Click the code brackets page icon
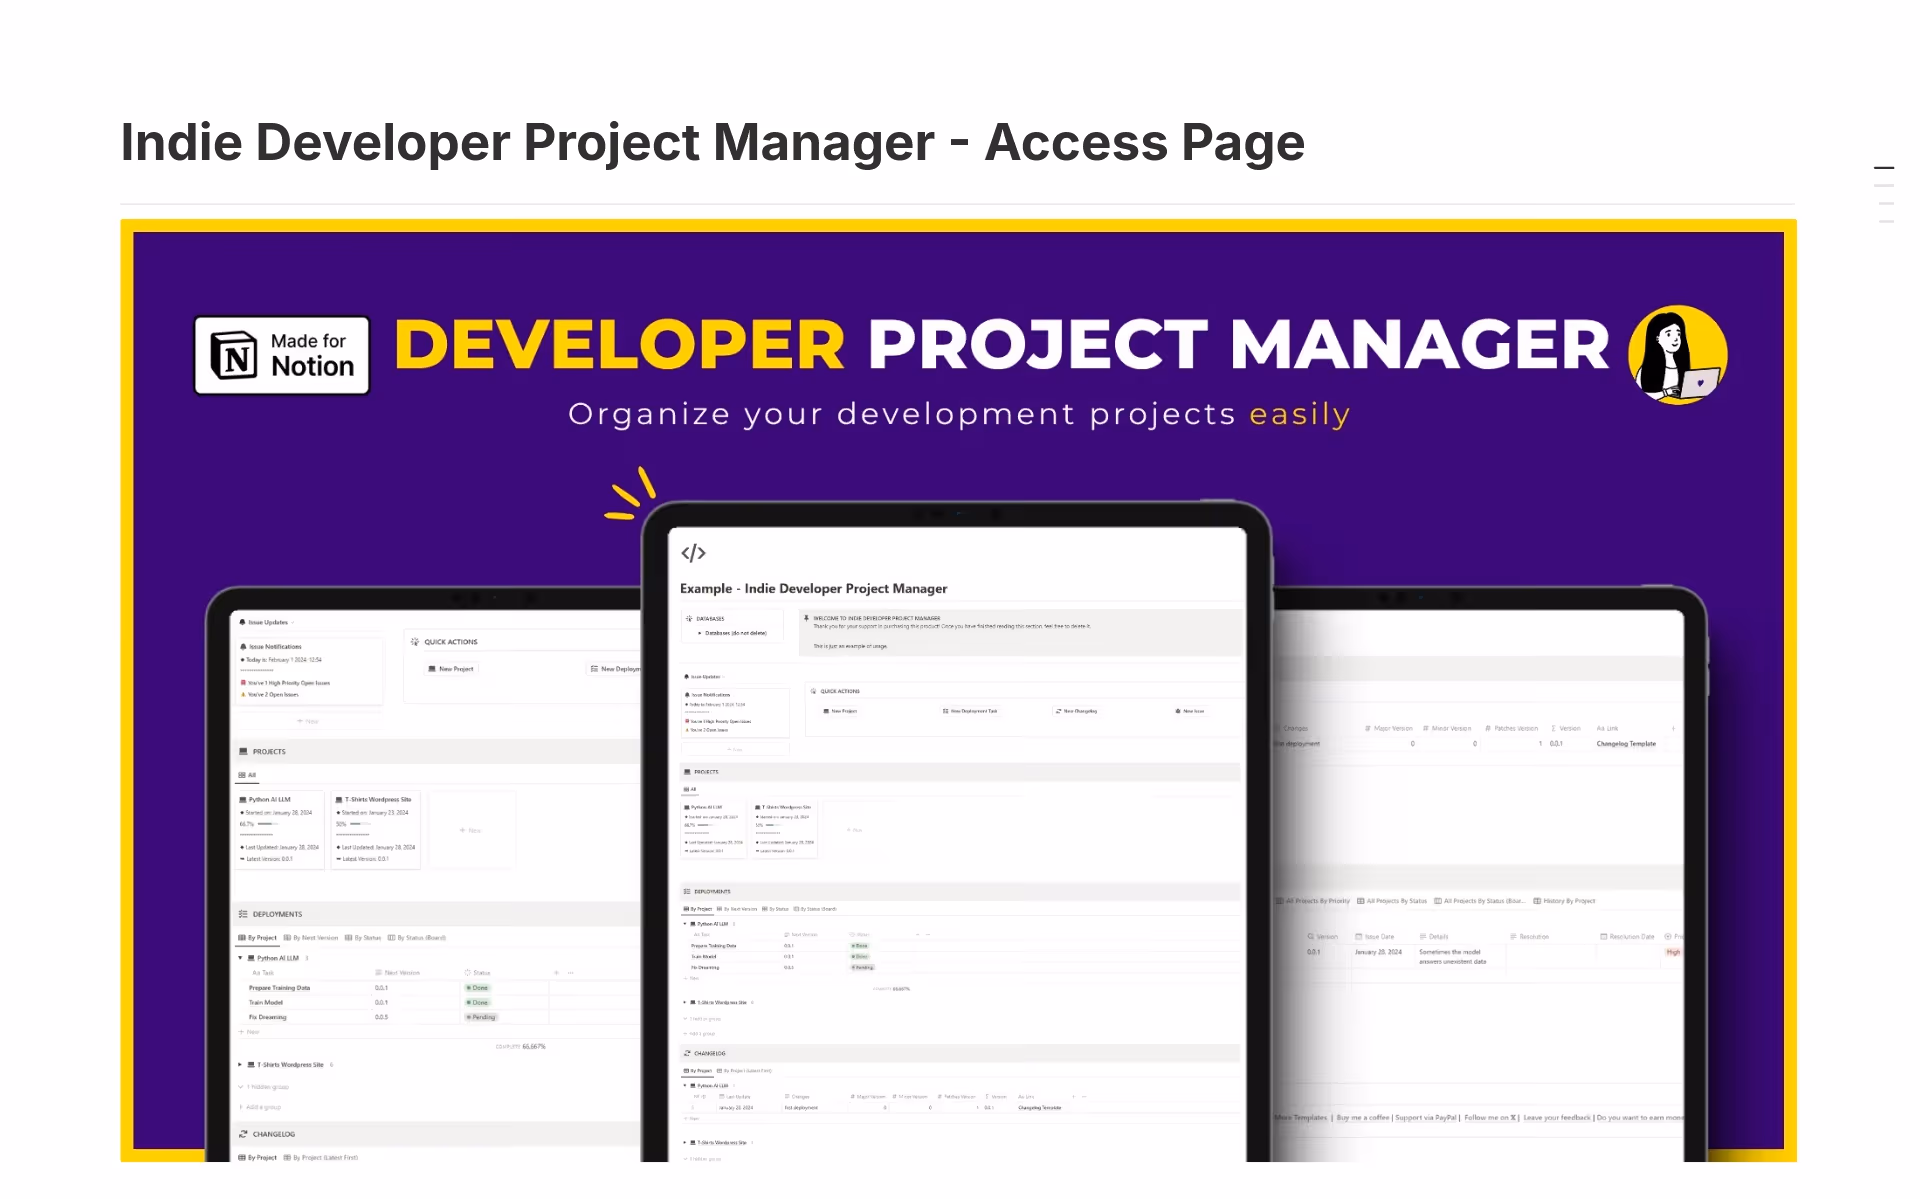 693,553
